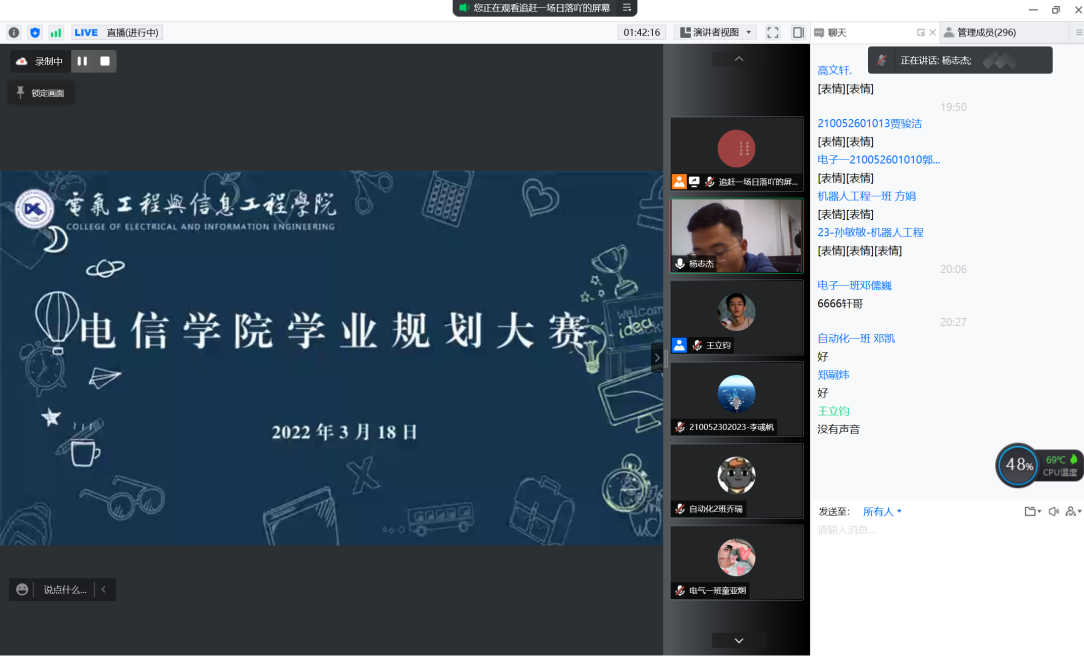Open the emoji reaction picker
The height and width of the screenshot is (656, 1084).
click(22, 590)
